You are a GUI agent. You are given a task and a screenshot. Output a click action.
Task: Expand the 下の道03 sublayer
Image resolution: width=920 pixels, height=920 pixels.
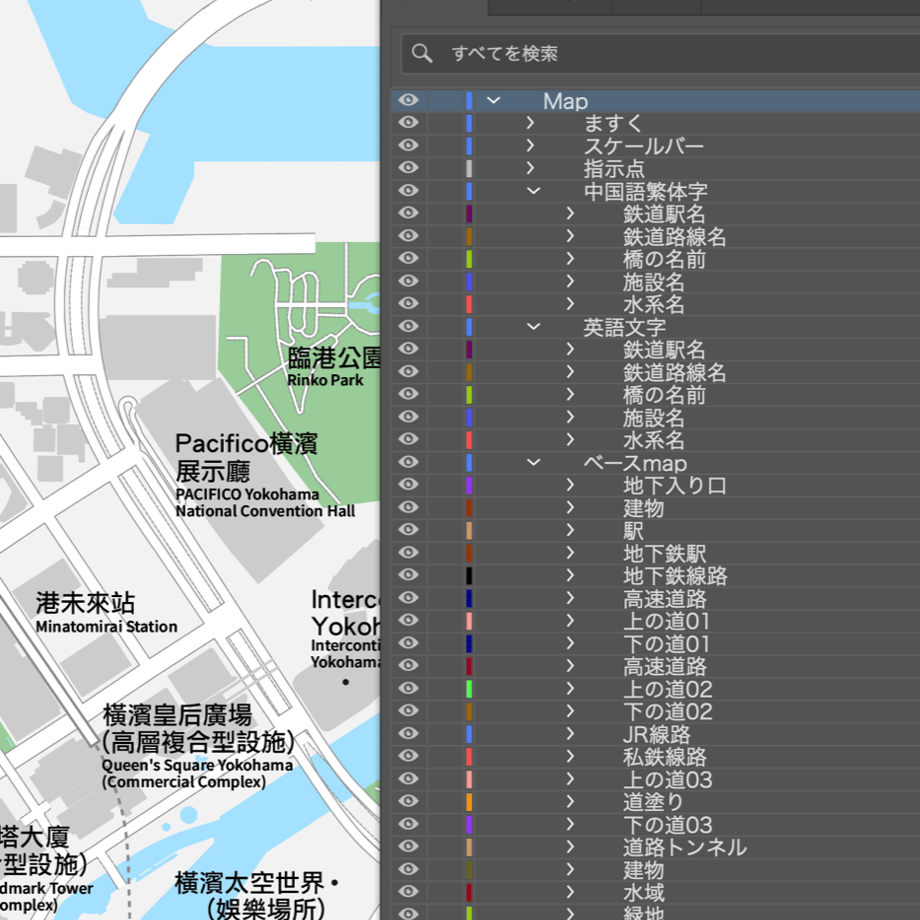click(570, 824)
